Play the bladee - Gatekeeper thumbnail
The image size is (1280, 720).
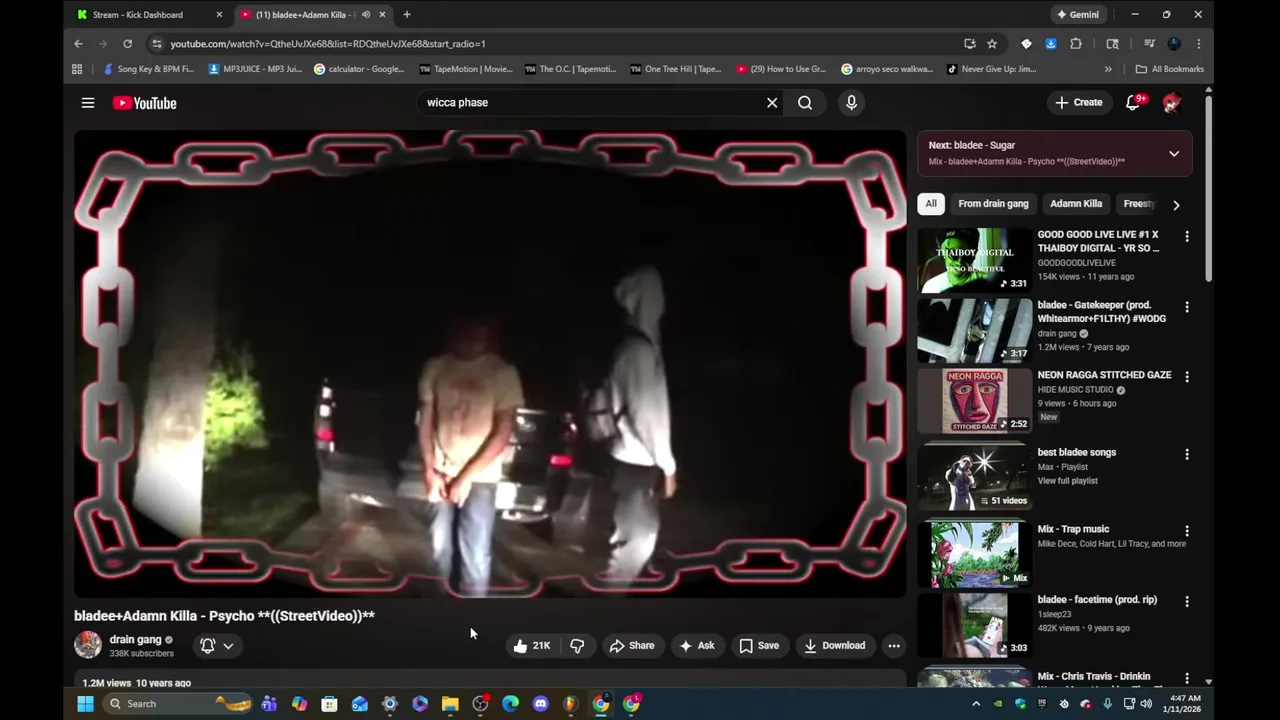click(975, 330)
